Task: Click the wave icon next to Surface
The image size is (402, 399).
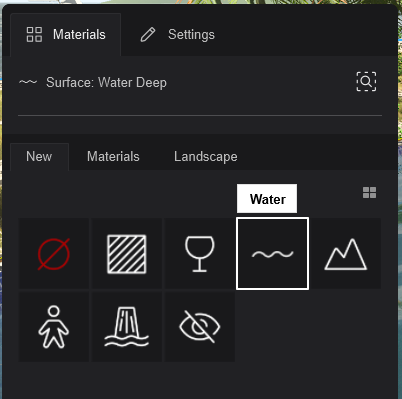Action: coord(28,82)
